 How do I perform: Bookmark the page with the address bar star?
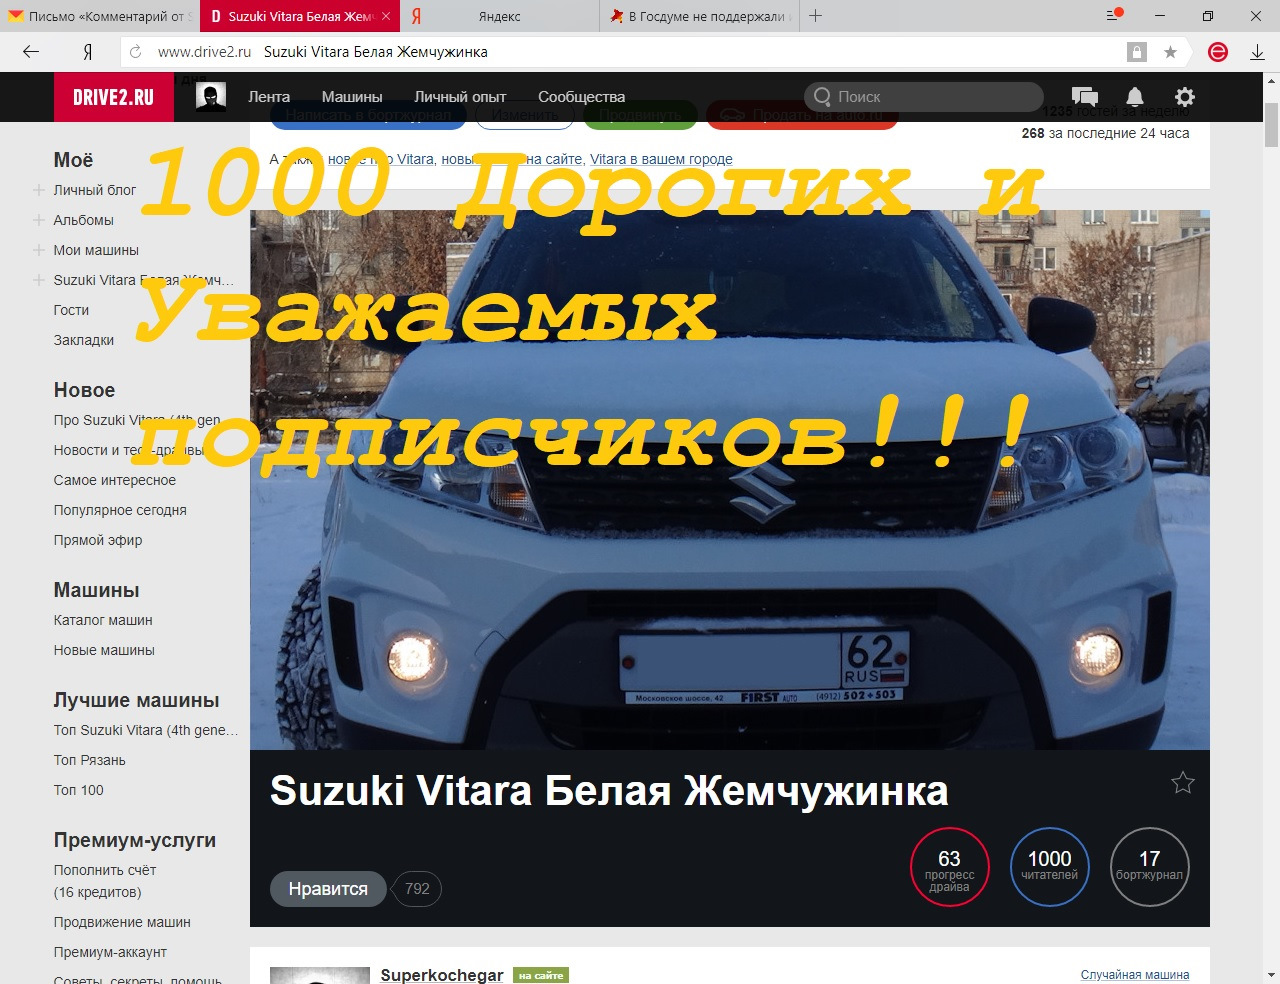[x=1170, y=52]
